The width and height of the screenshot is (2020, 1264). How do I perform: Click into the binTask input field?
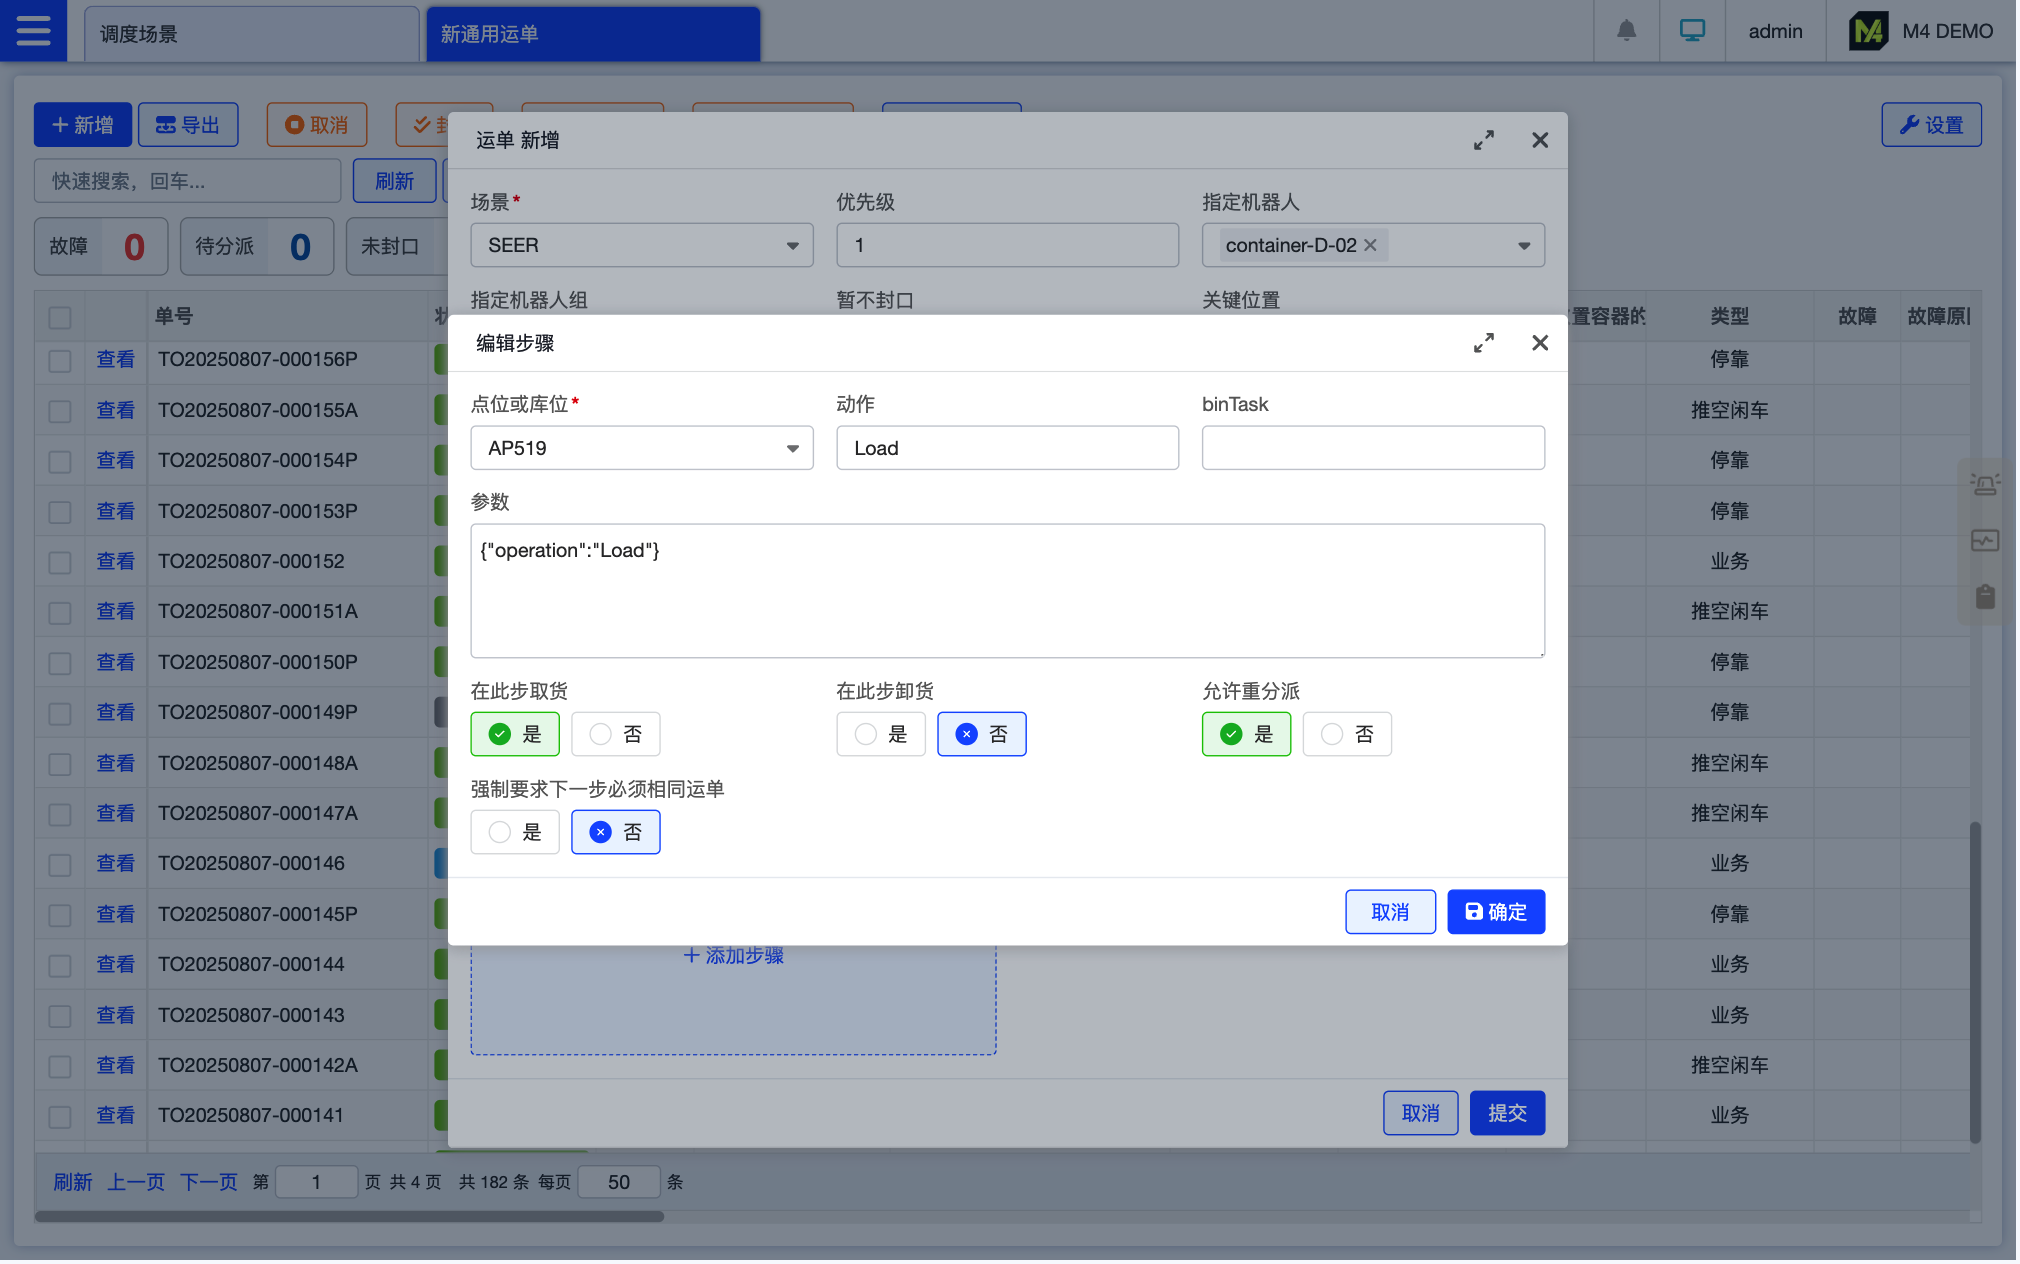(1372, 448)
